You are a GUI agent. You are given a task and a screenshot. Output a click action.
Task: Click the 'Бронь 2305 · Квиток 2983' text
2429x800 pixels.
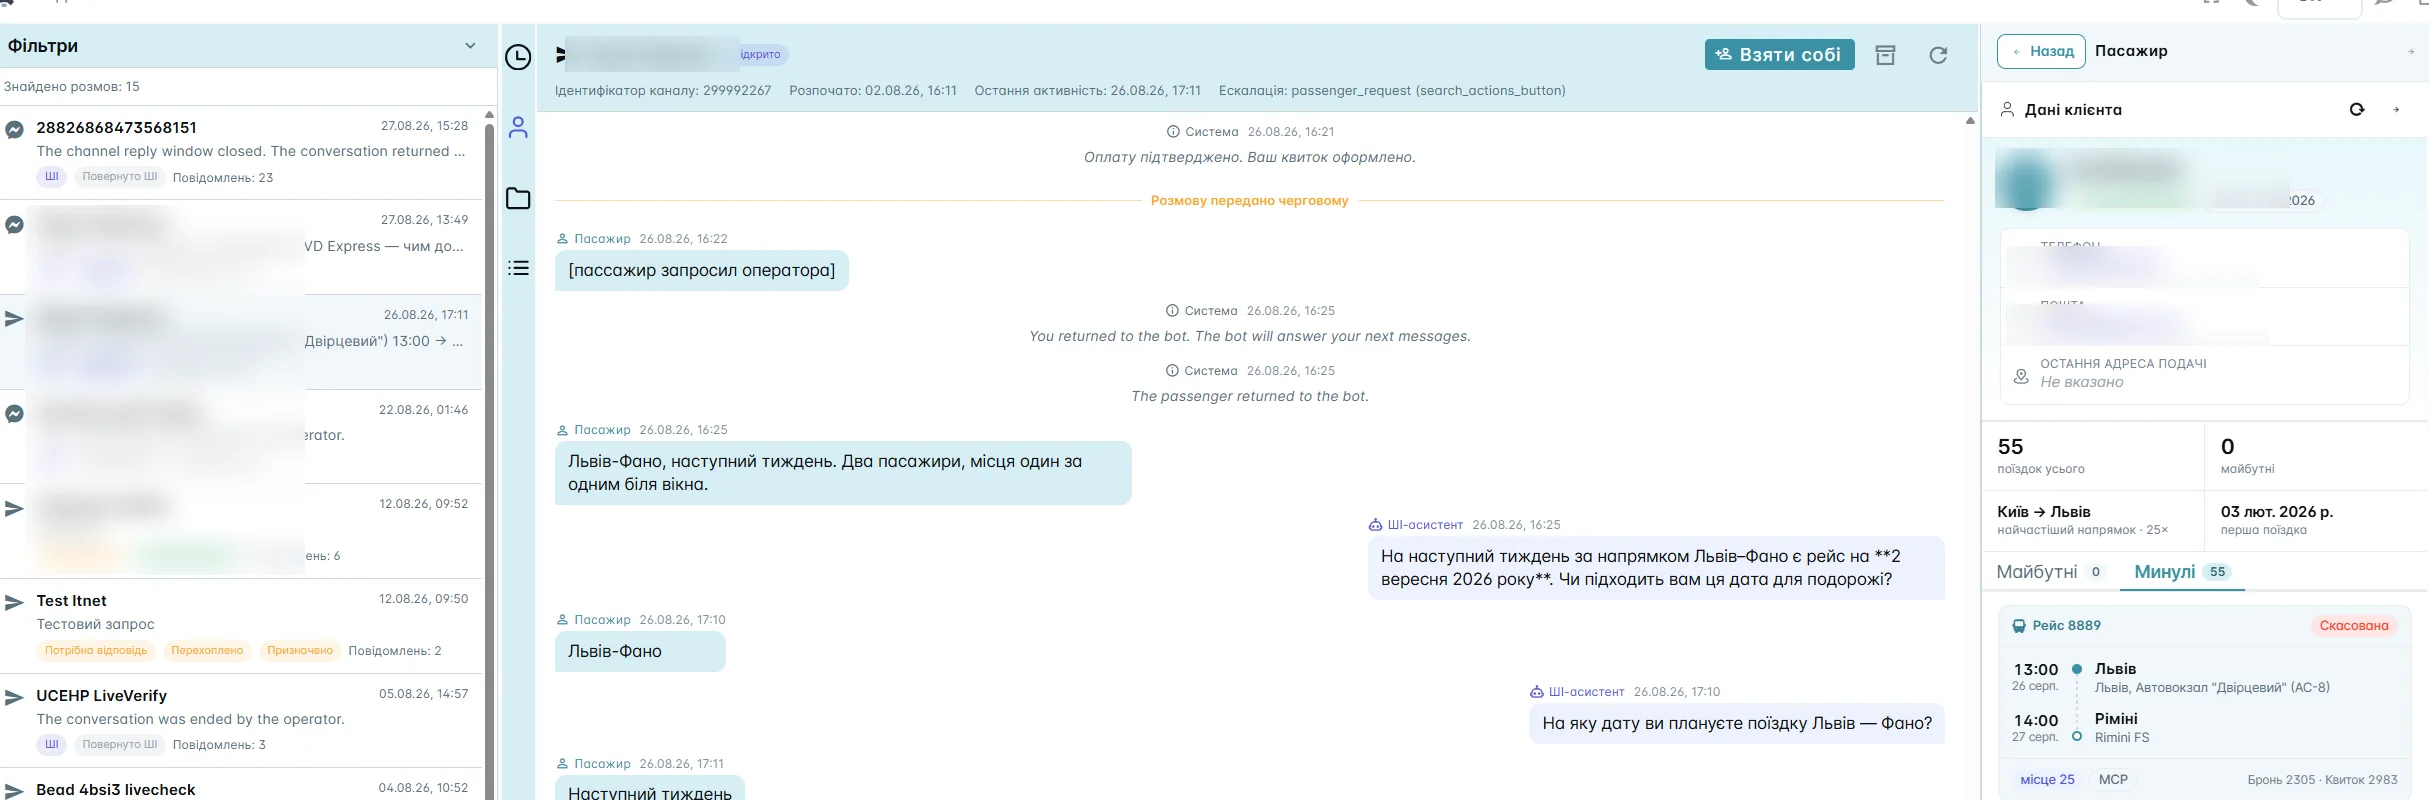[2322, 780]
